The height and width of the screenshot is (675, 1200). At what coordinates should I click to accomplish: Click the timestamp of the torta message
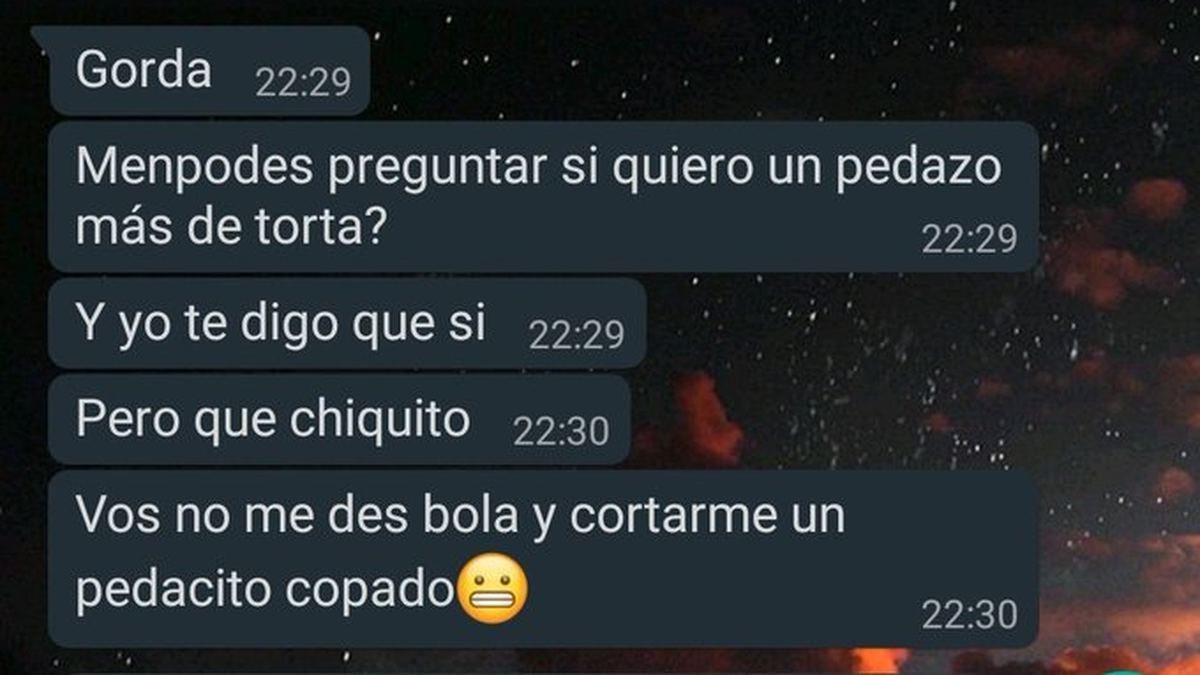coord(969,239)
